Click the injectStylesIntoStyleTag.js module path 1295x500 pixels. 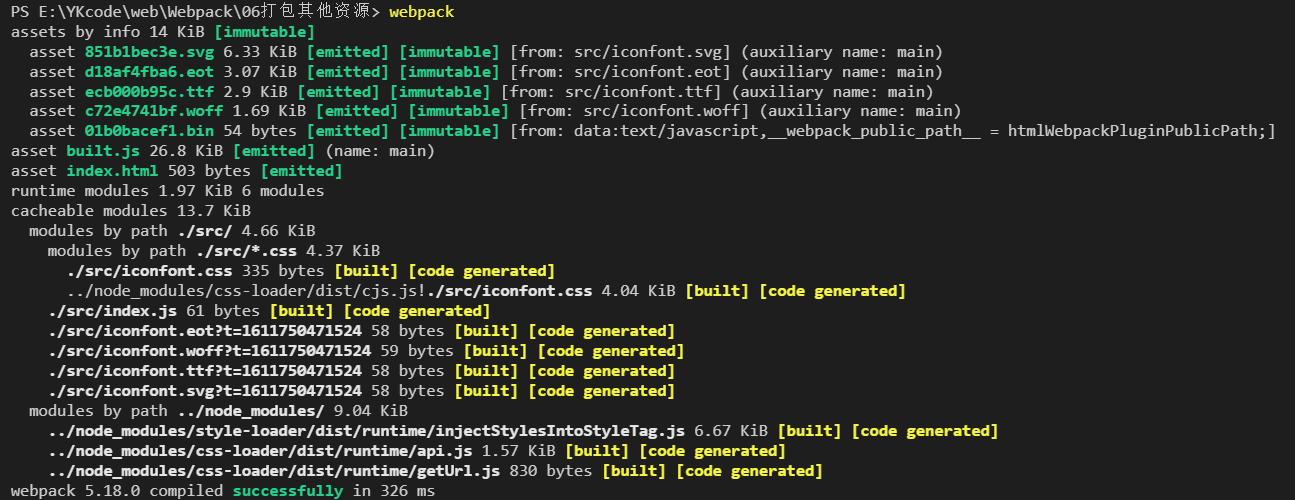pyautogui.click(x=366, y=431)
